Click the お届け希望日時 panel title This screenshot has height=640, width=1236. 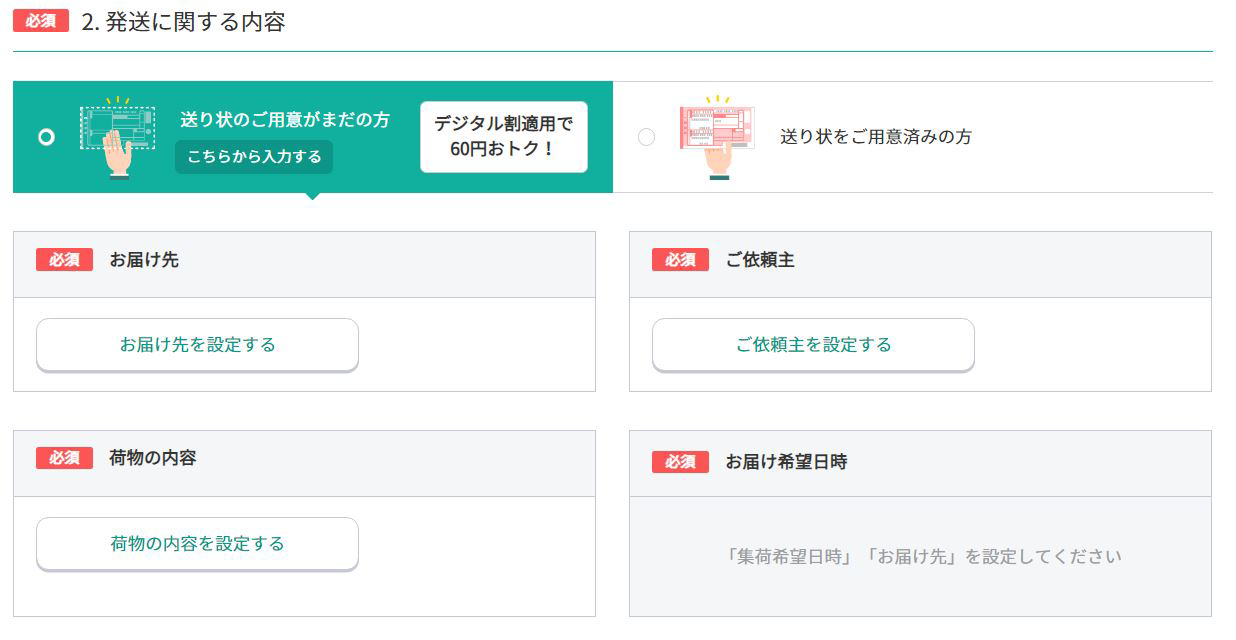pyautogui.click(x=786, y=462)
